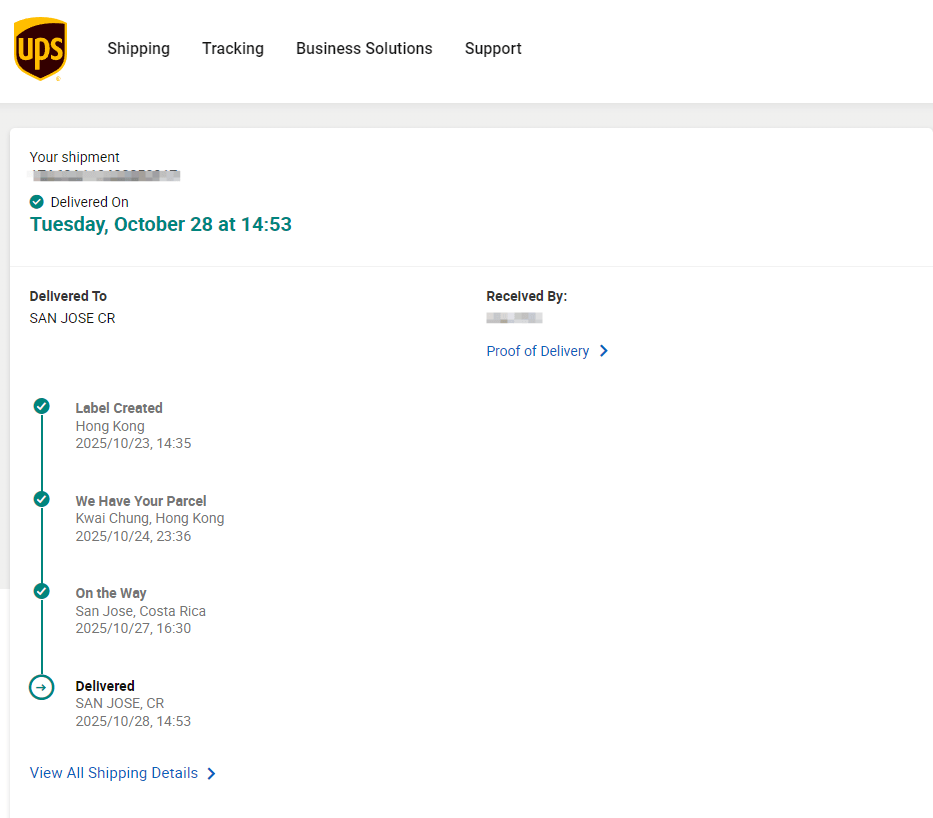Select the We Have Your Parcel checkmark
Screen dimensions: 933x818
point(41,499)
